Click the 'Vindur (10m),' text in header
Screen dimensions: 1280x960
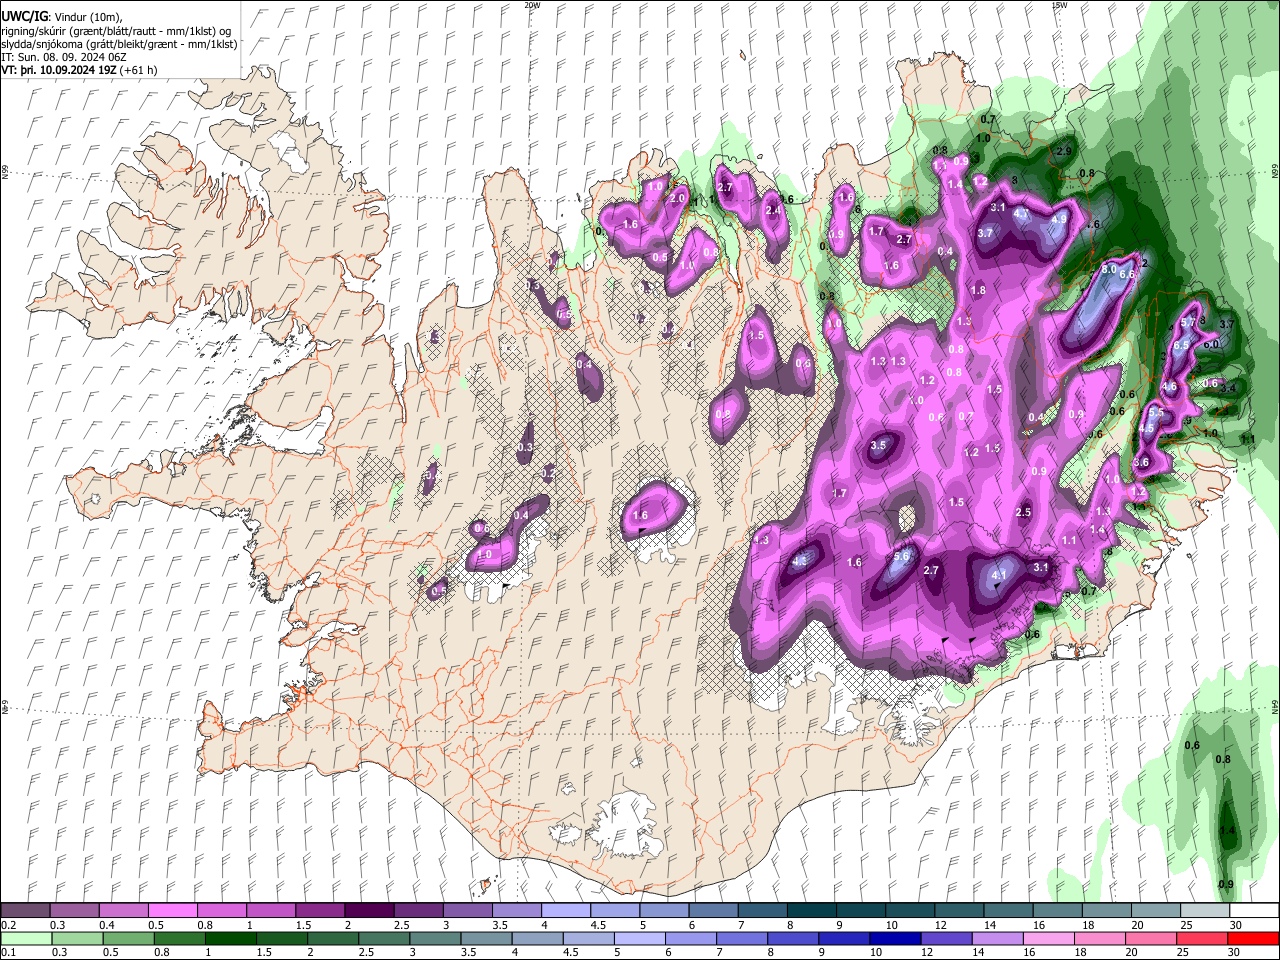(87, 17)
